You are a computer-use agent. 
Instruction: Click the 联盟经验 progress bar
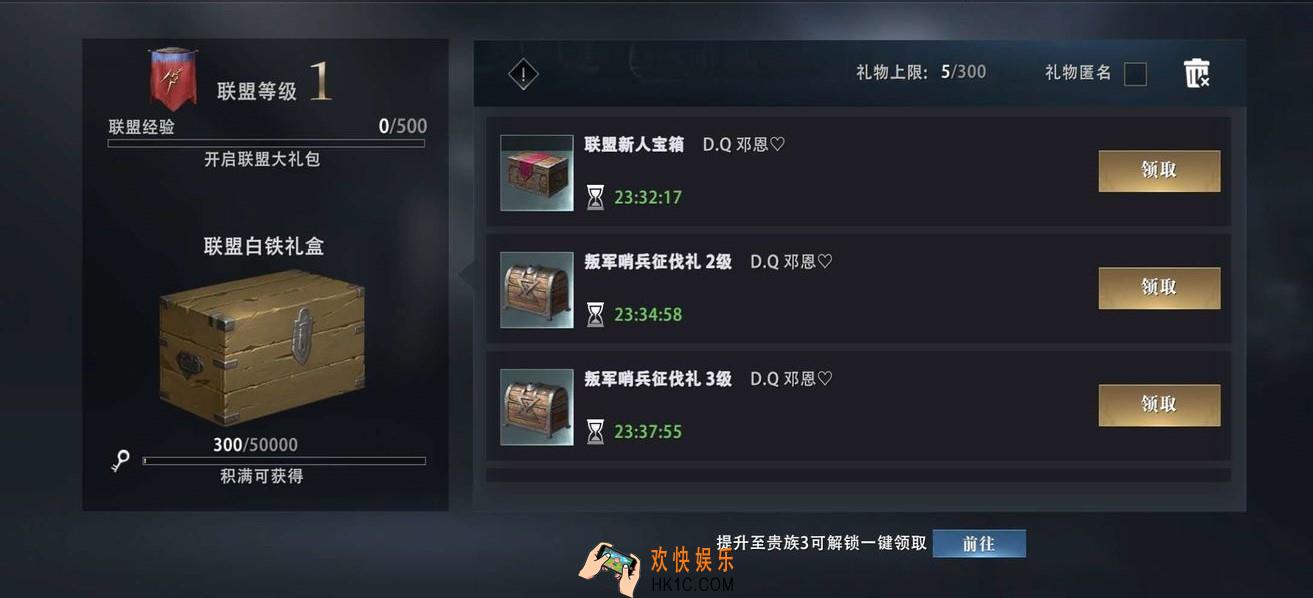(266, 144)
